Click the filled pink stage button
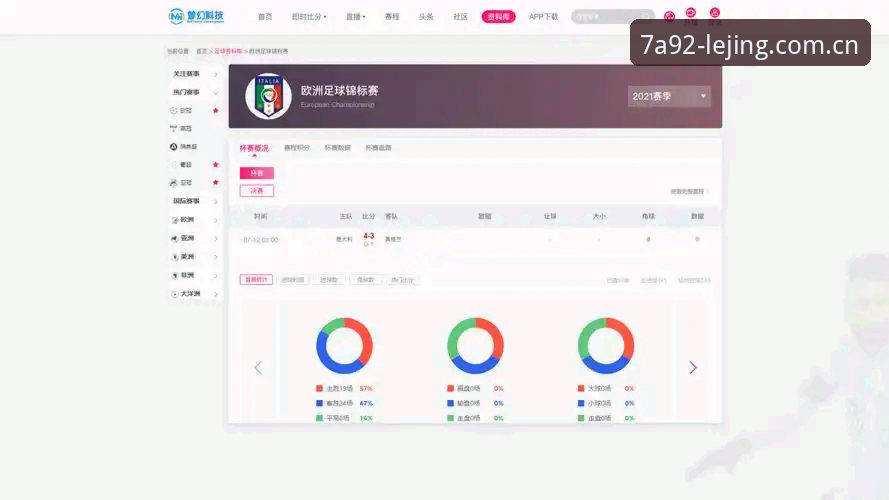Screen dimensions: 889x500 coord(257,173)
